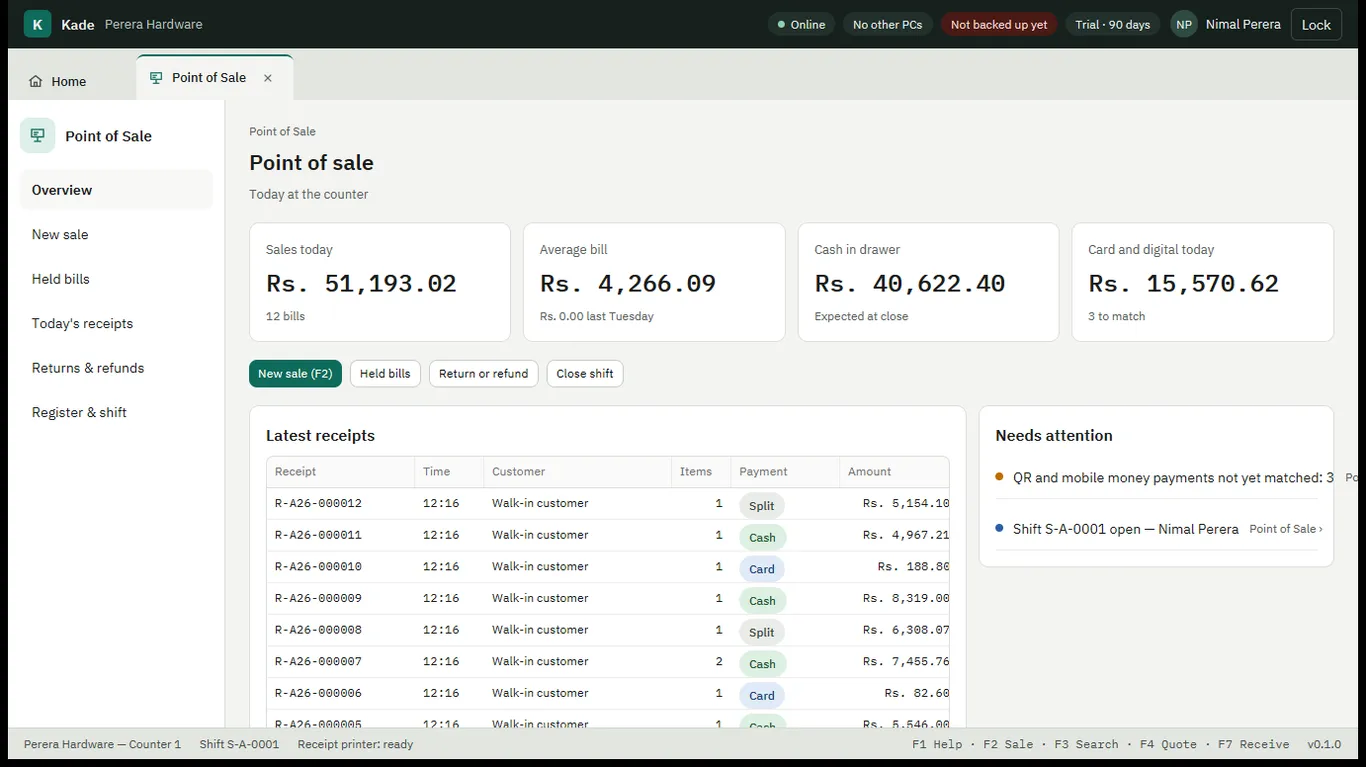
Task: Click the Return or refund button
Action: (x=484, y=374)
